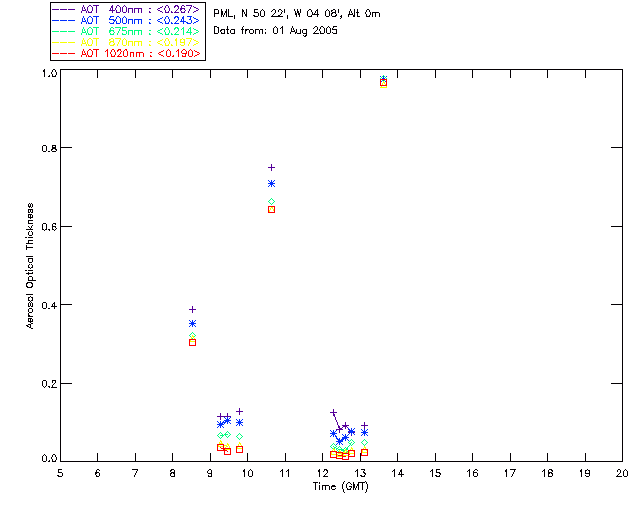Select the red square marker near 0.64
The height and width of the screenshot is (512, 640).
(x=271, y=209)
